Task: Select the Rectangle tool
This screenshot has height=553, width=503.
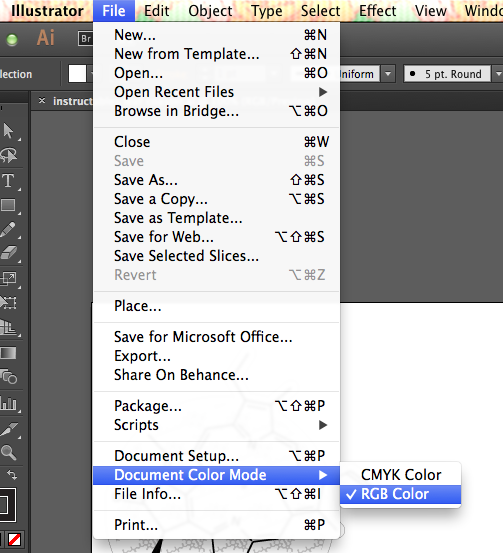Action: [8, 205]
